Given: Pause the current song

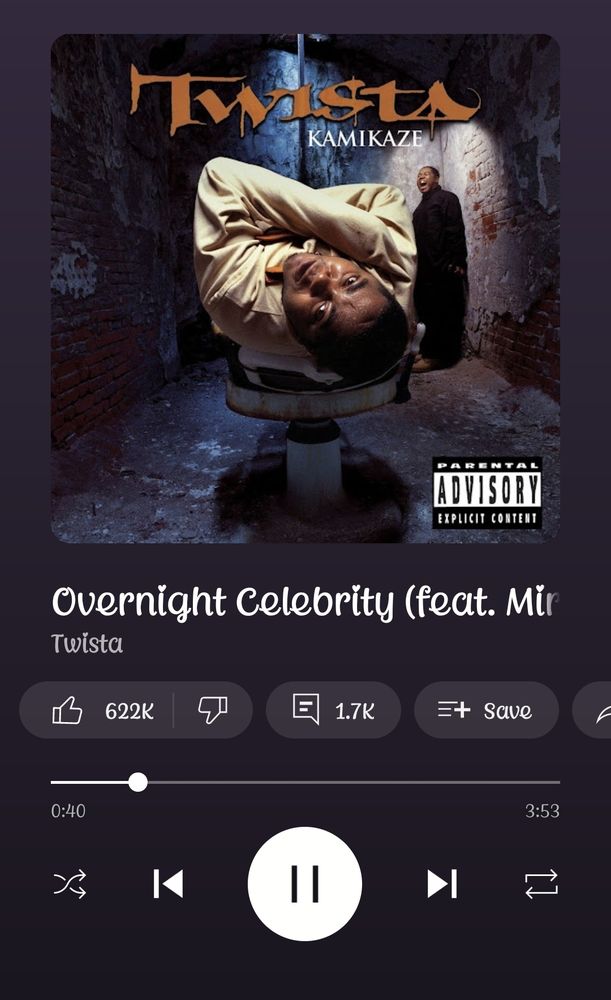Looking at the screenshot, I should (305, 884).
